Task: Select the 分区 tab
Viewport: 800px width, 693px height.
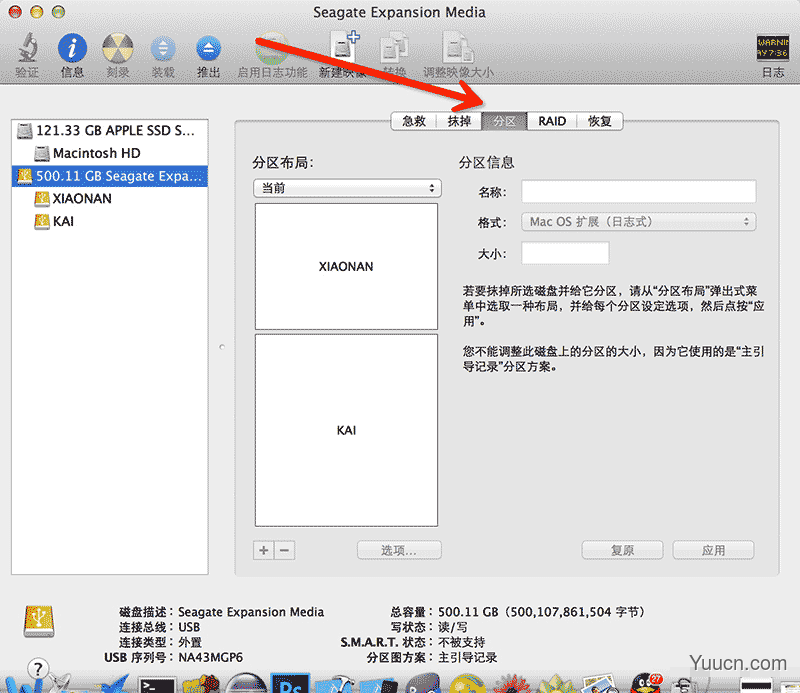Action: point(505,121)
